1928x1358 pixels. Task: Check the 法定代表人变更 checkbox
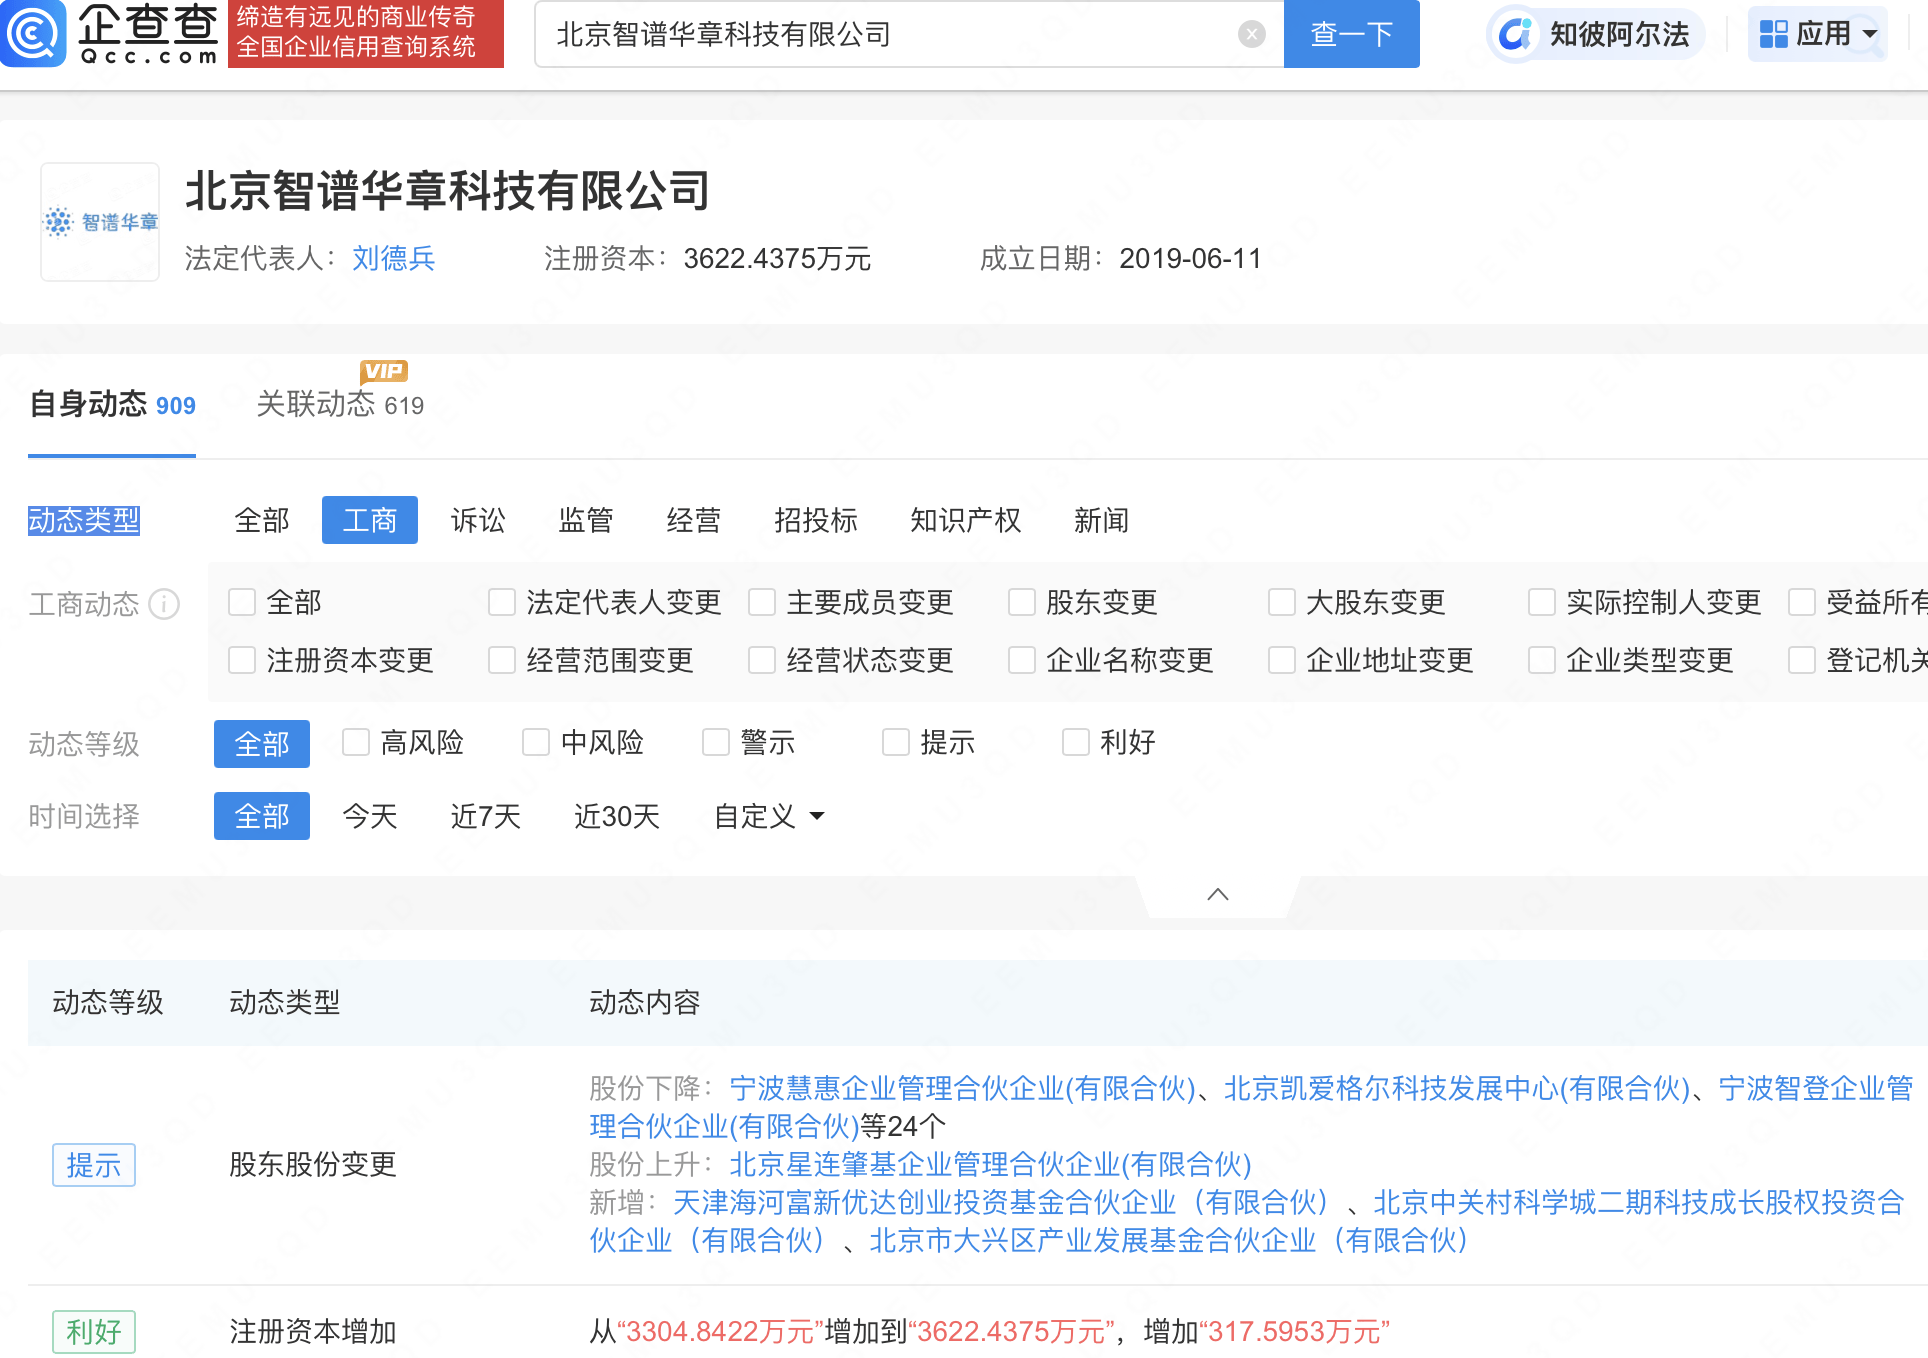point(502,602)
